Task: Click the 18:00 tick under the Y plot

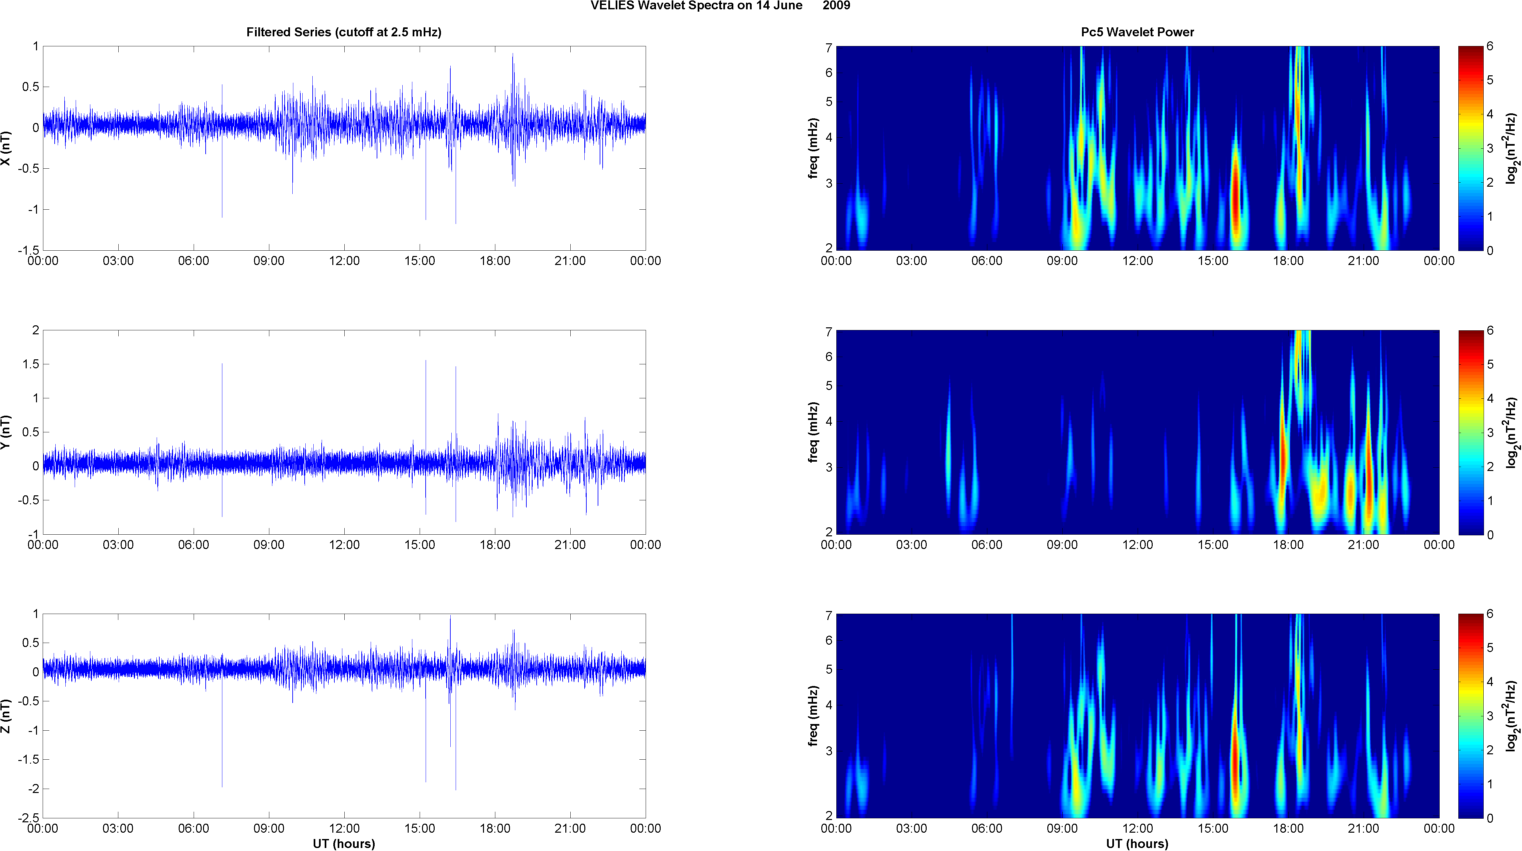Action: click(495, 545)
